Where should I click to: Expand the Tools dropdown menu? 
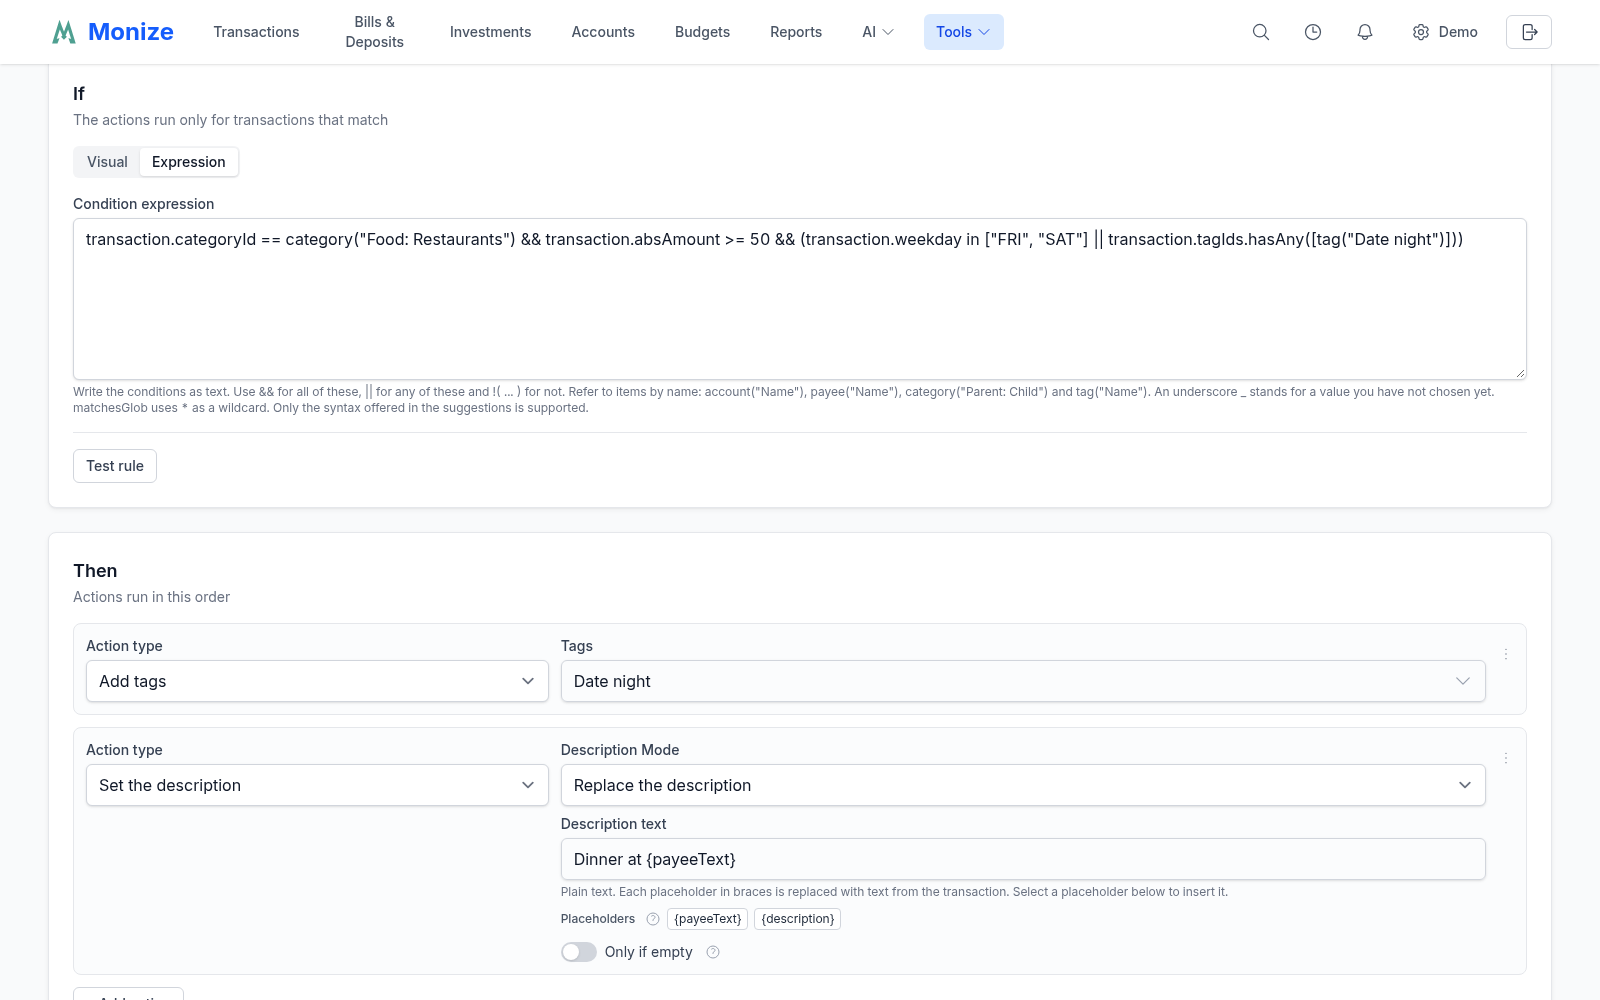pos(963,32)
